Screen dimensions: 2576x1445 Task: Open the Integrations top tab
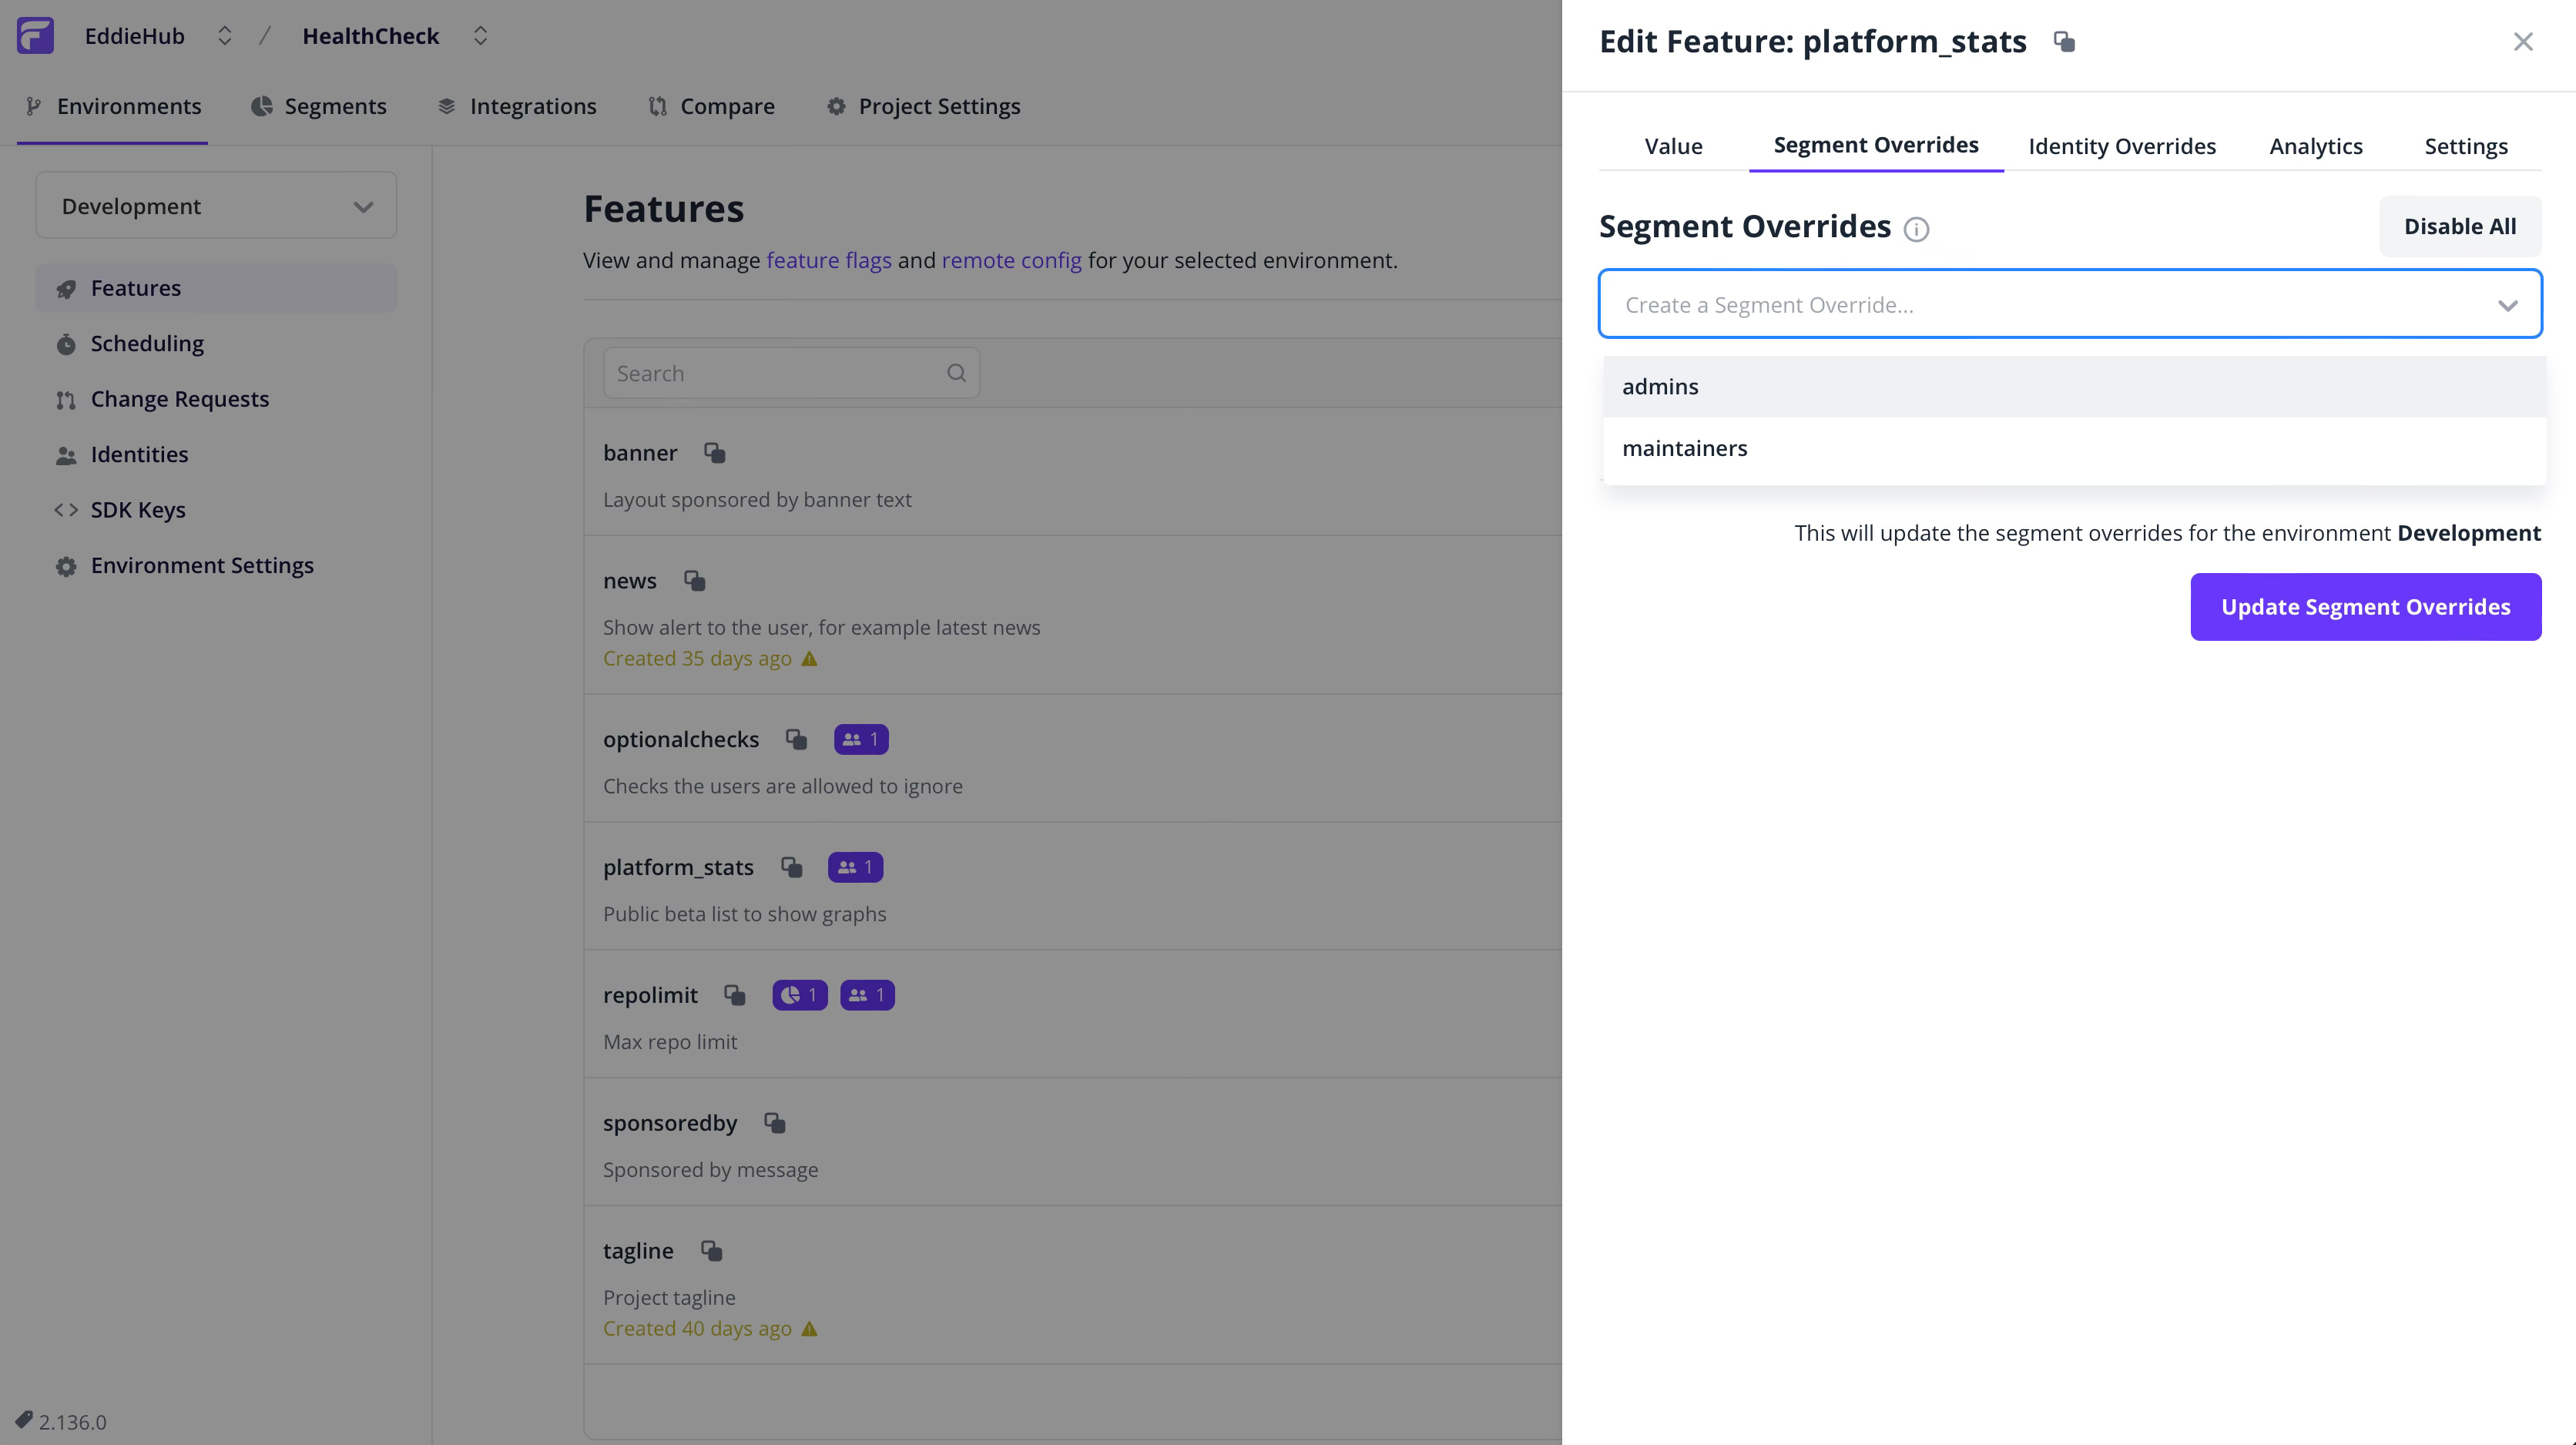pyautogui.click(x=517, y=106)
